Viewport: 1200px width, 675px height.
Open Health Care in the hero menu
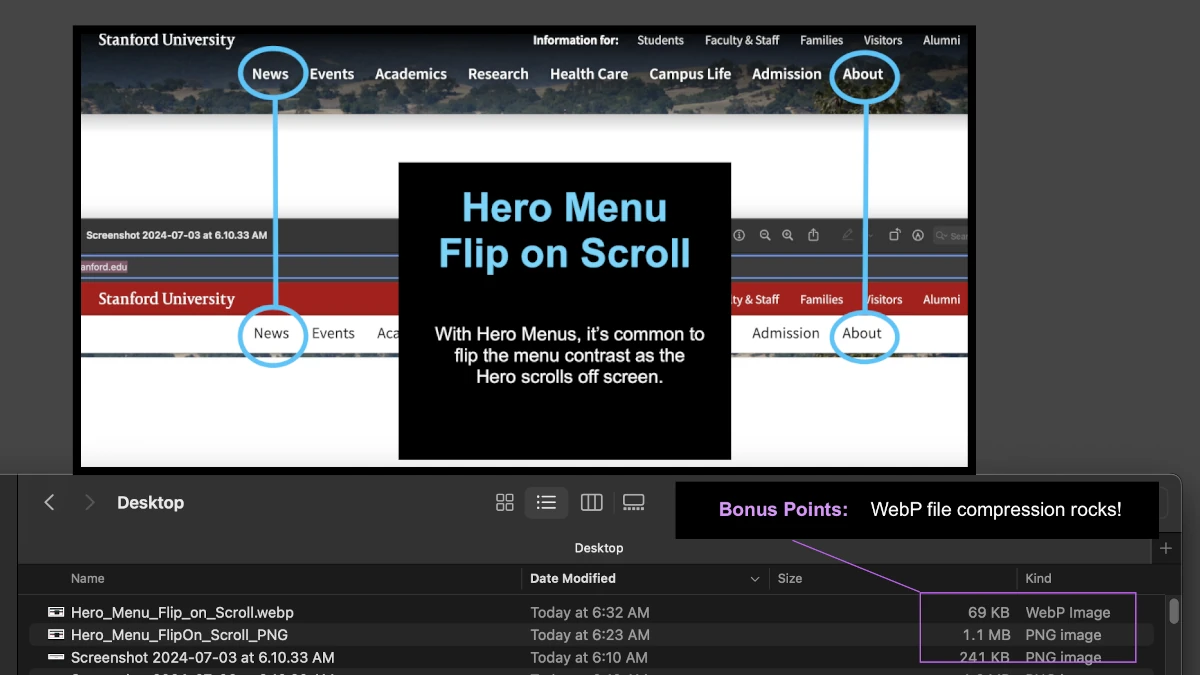coord(589,74)
